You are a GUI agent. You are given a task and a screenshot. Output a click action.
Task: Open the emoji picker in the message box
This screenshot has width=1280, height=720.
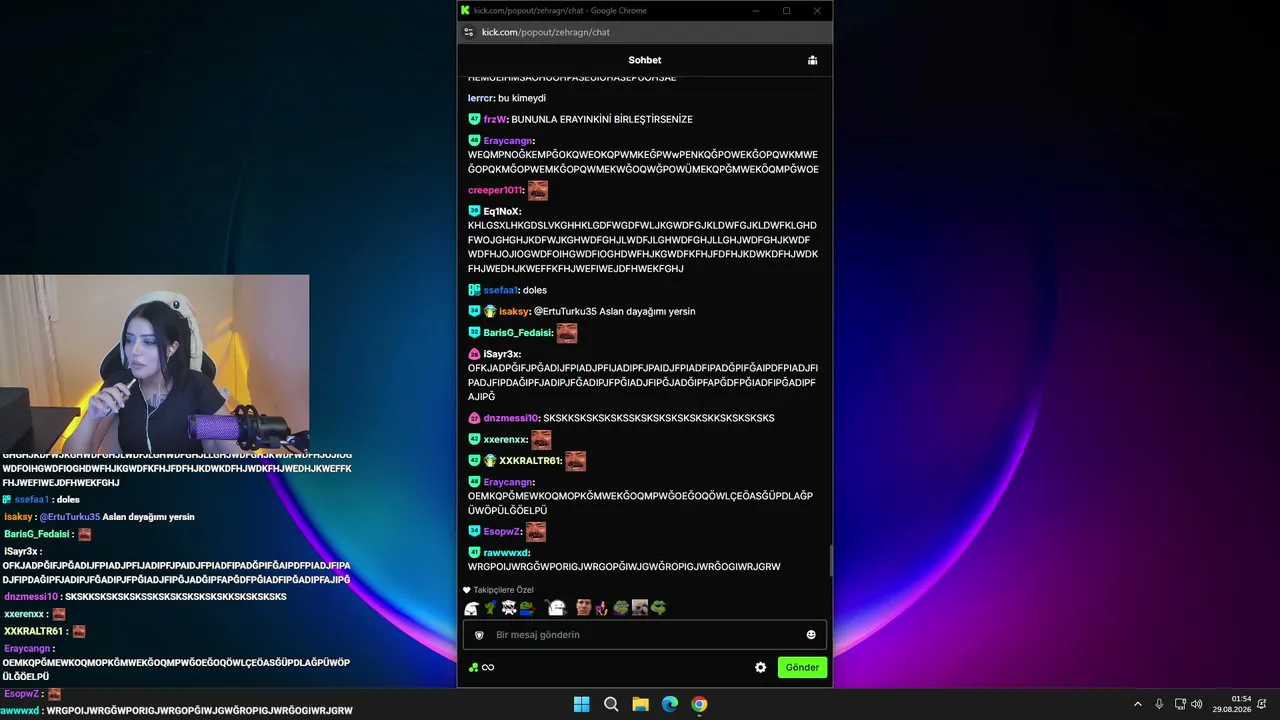(811, 635)
